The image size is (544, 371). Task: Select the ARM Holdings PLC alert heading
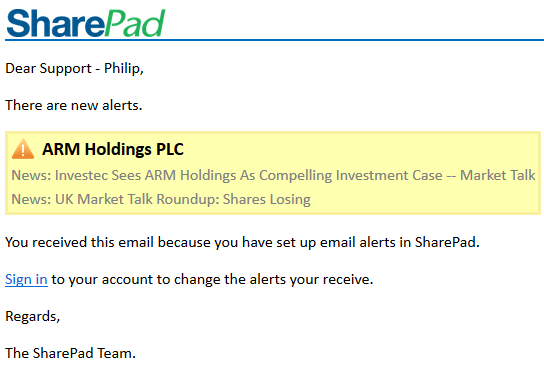pyautogui.click(x=113, y=149)
